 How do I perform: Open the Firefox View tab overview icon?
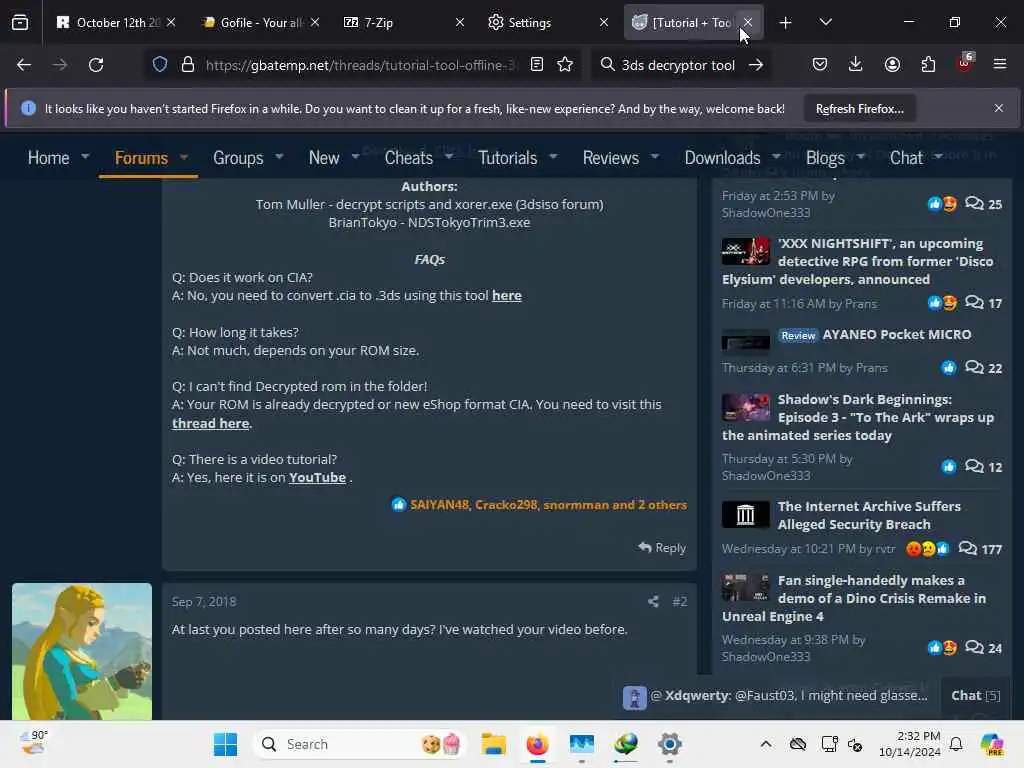point(20,22)
